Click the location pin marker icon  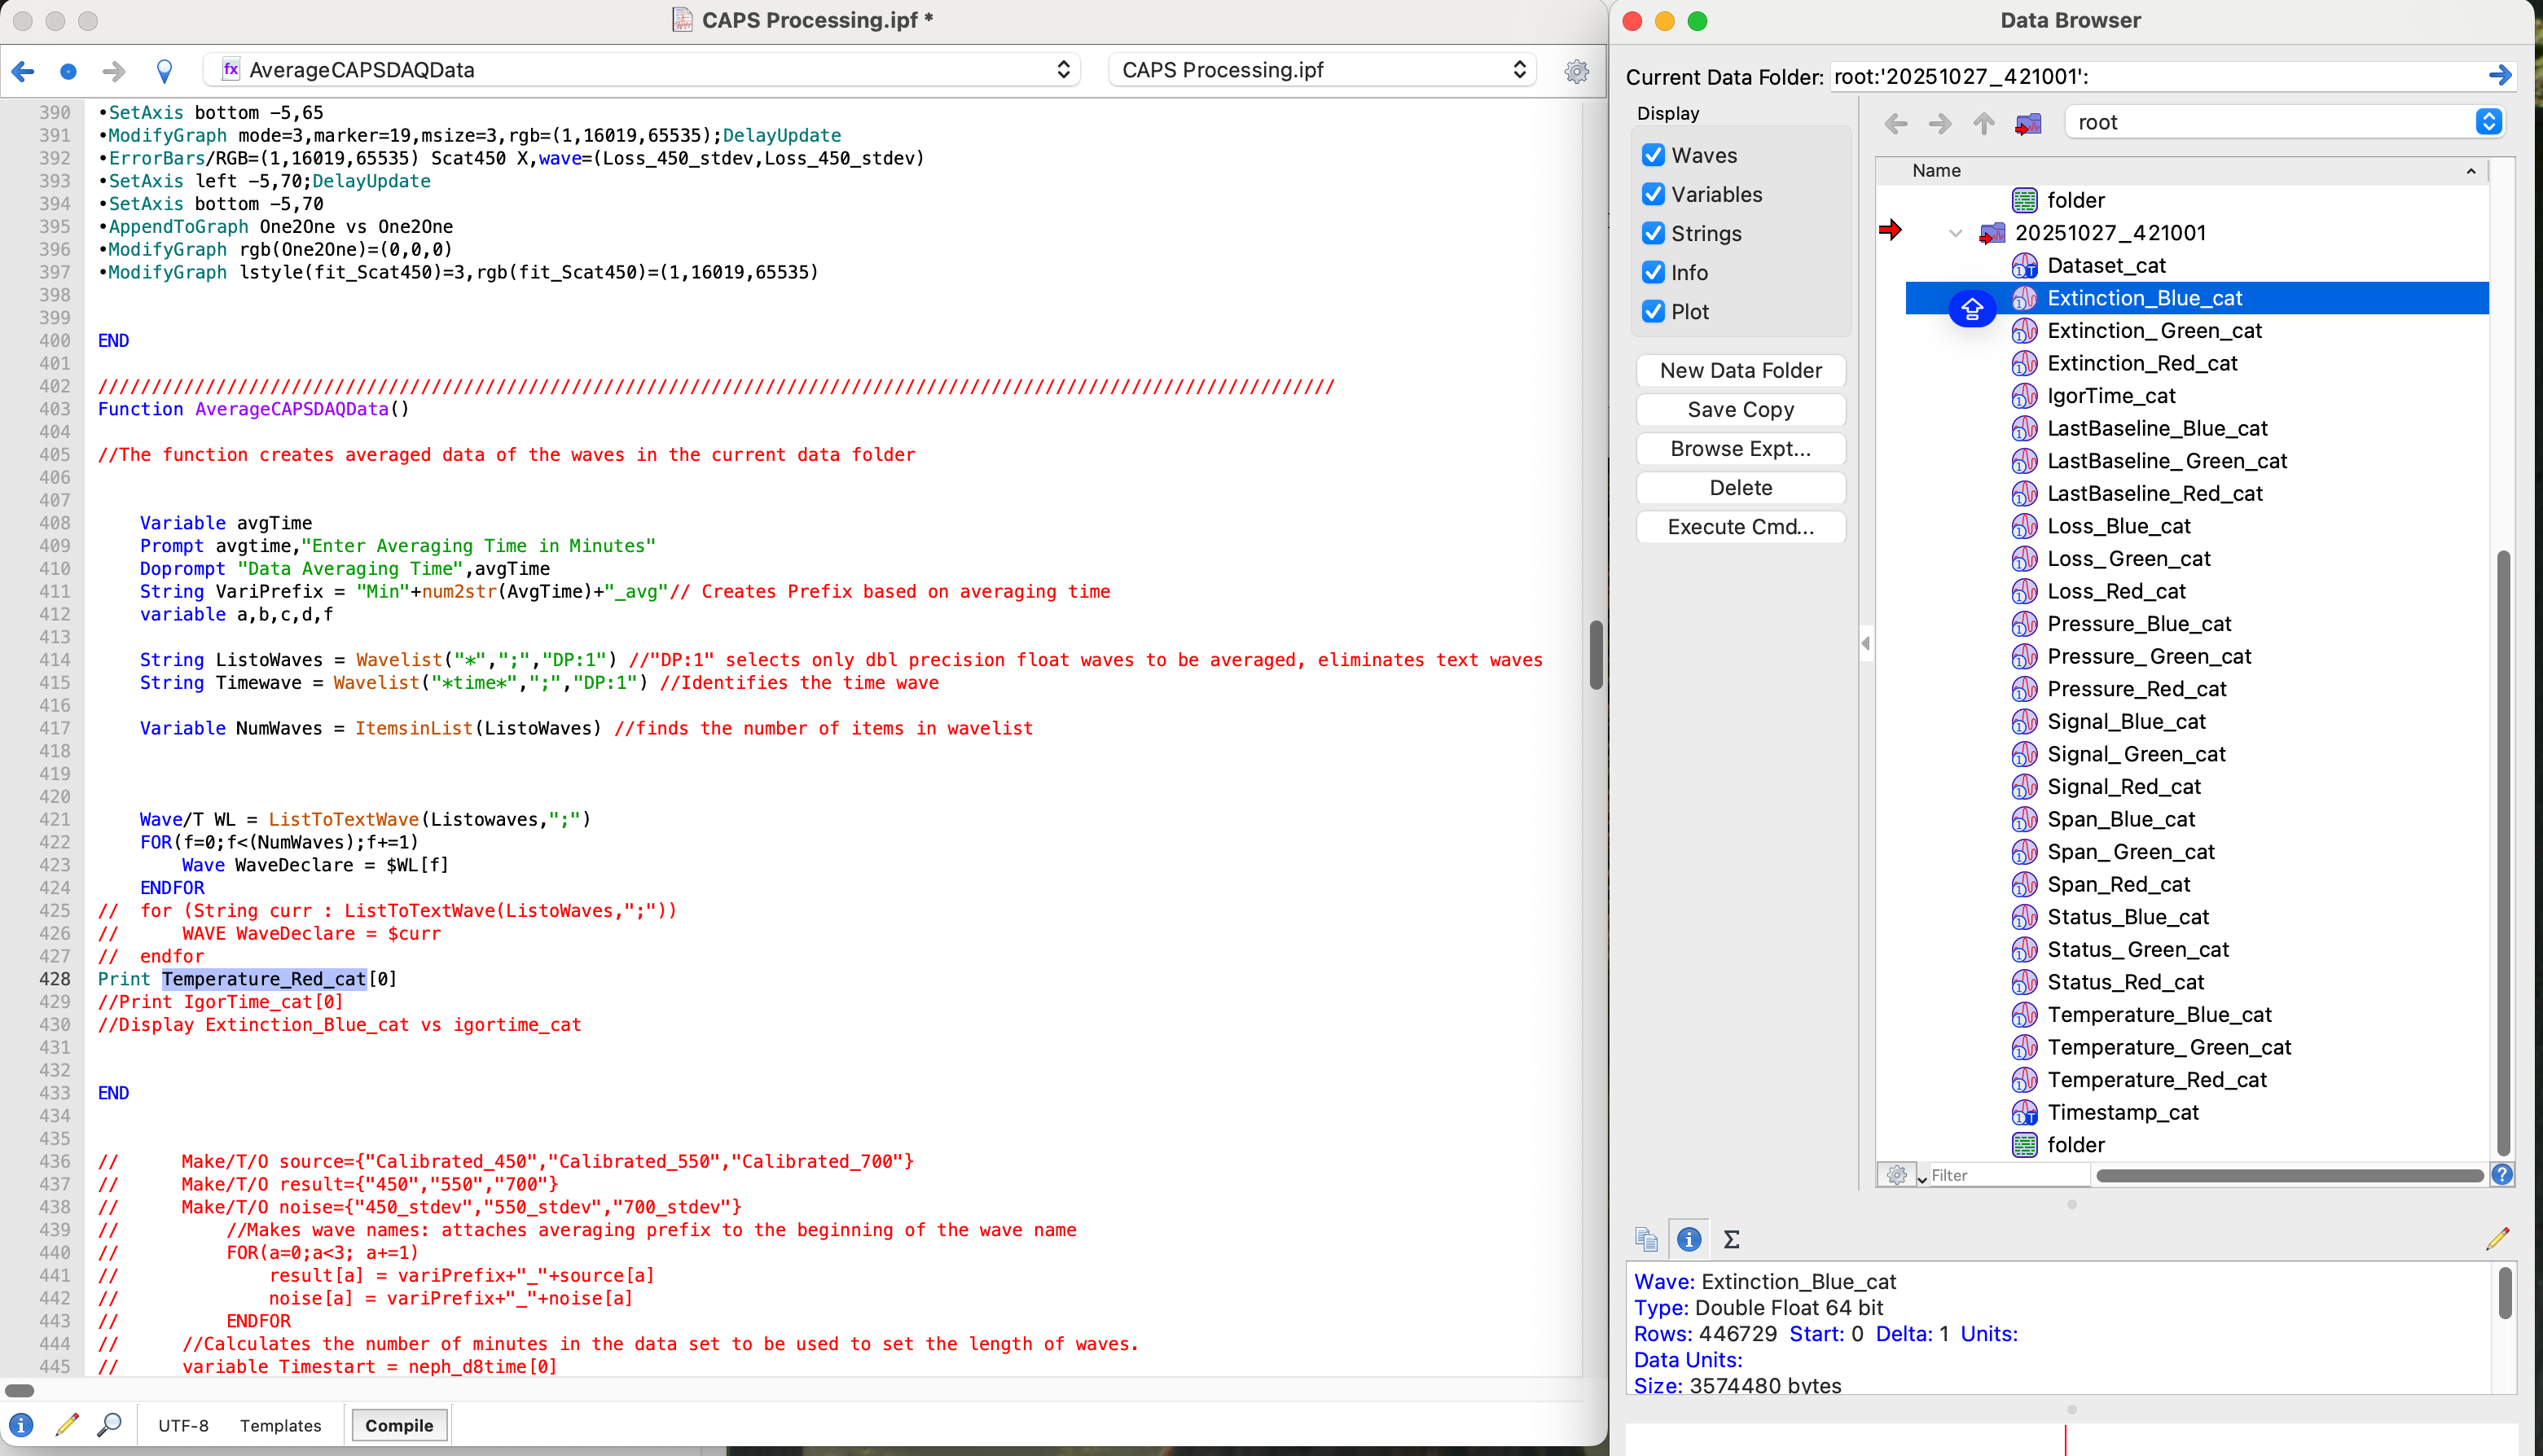pos(164,70)
